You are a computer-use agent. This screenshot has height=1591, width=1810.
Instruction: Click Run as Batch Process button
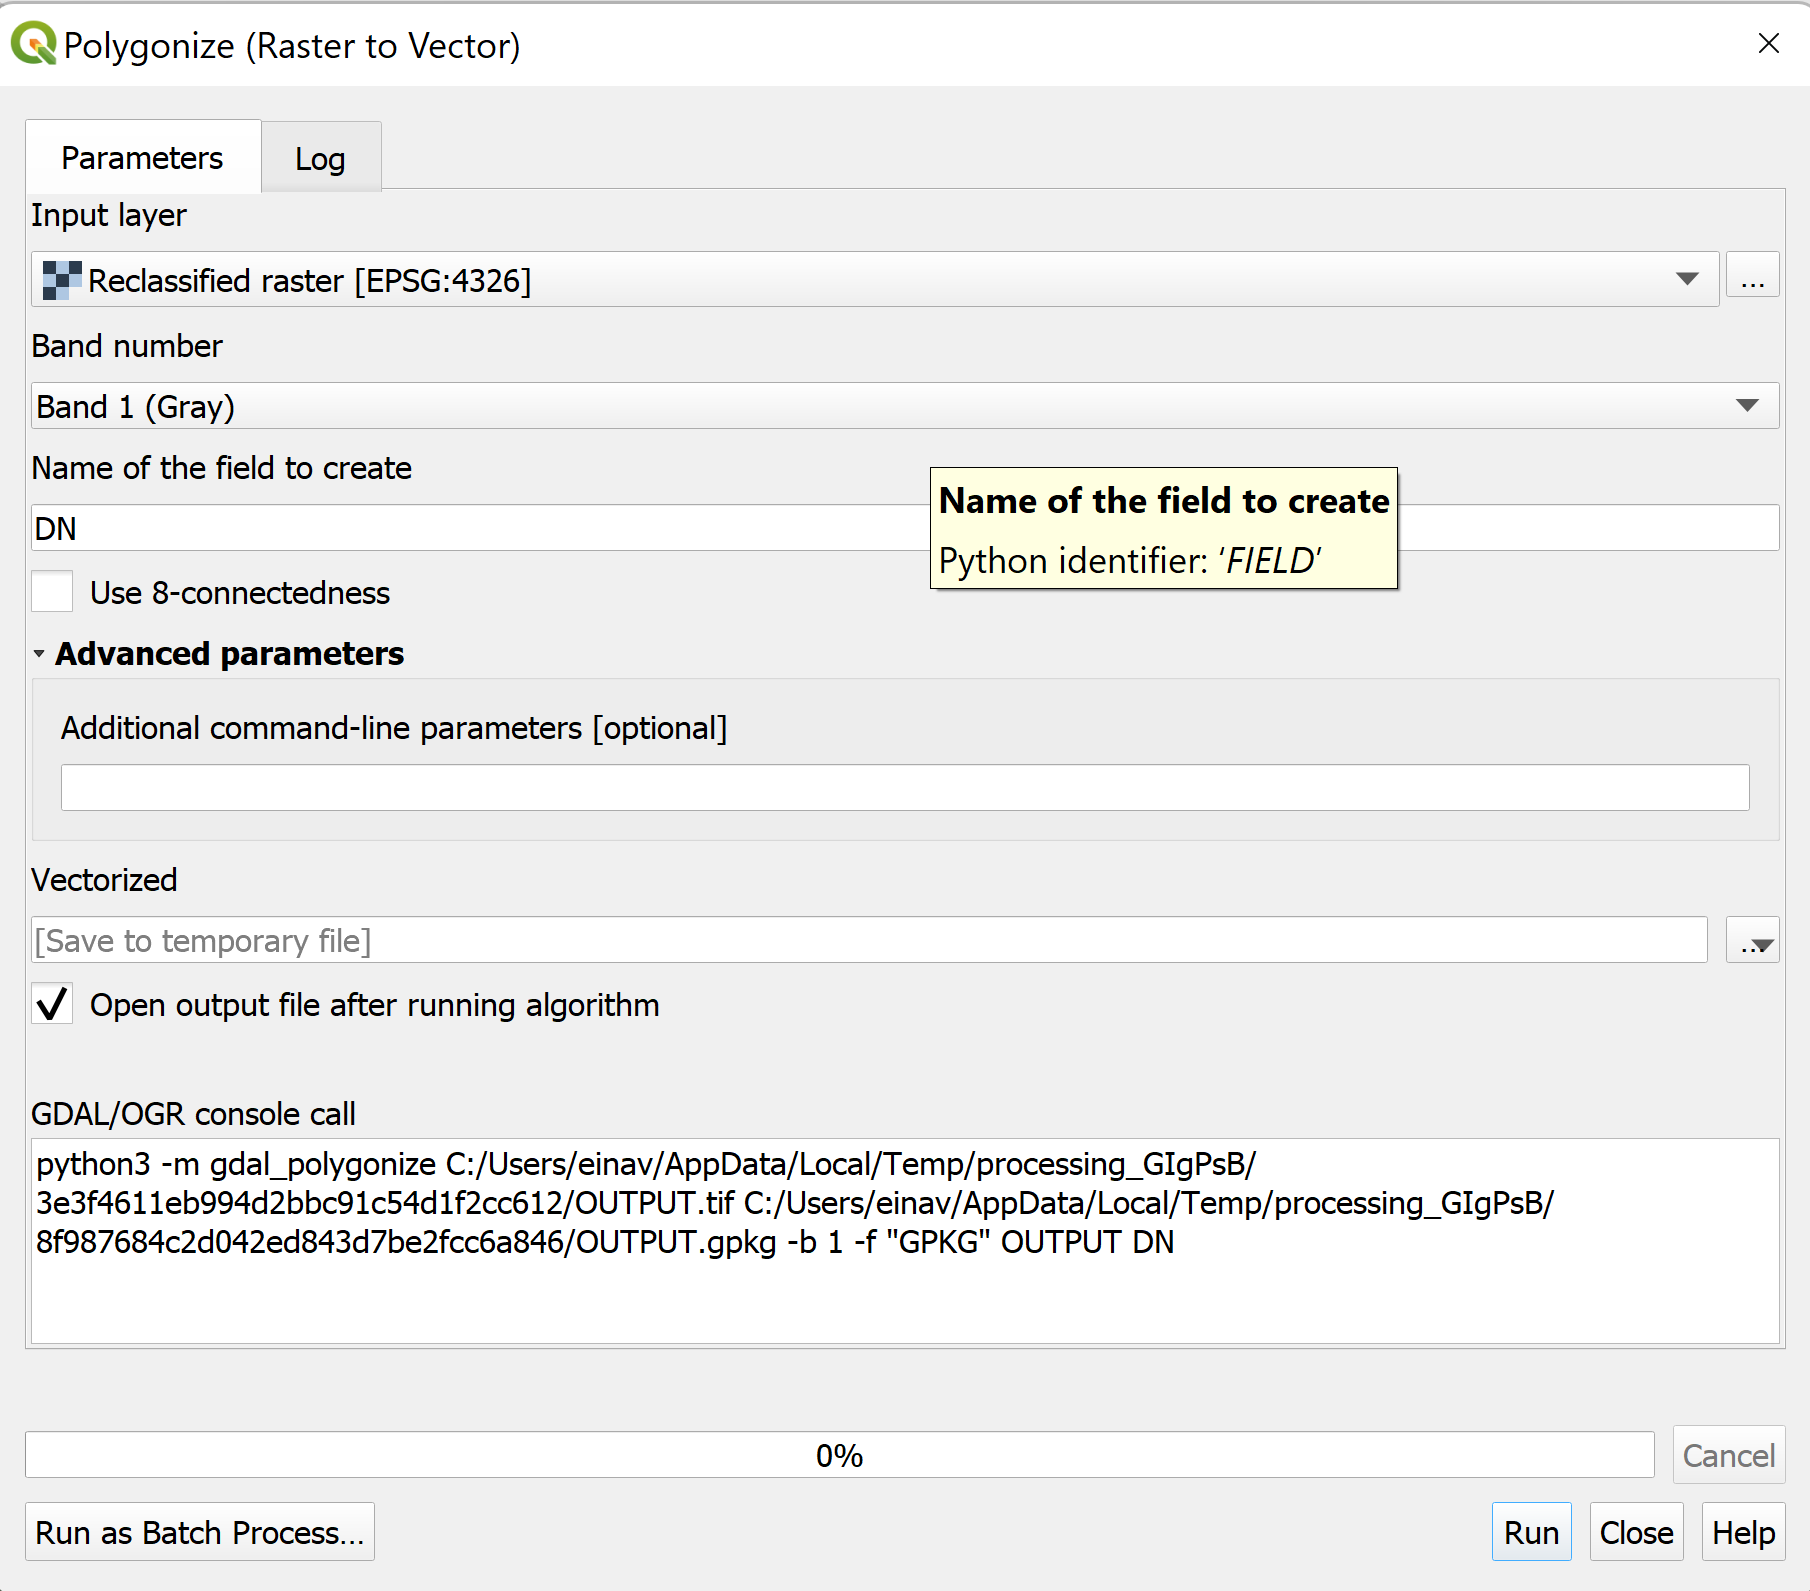coord(199,1532)
